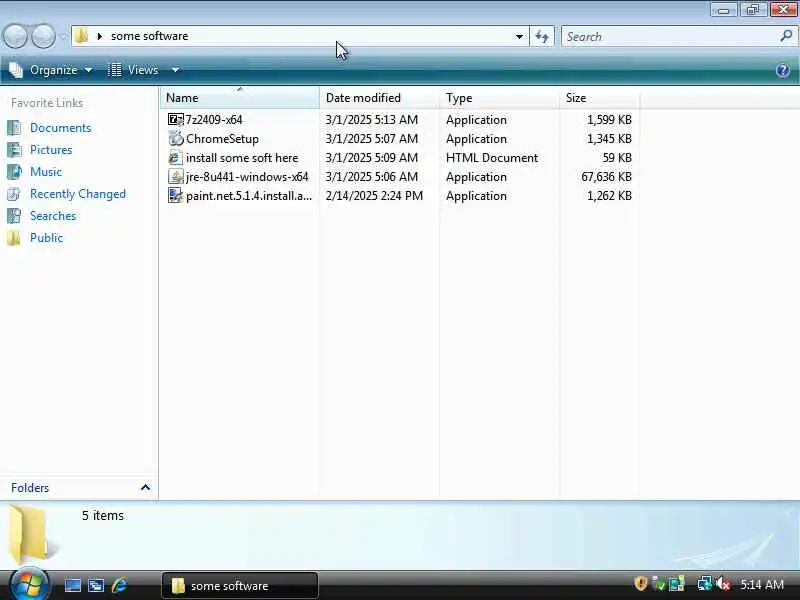Viewport: 800px width, 600px height.
Task: Open the Music favorite link
Action: tap(46, 171)
